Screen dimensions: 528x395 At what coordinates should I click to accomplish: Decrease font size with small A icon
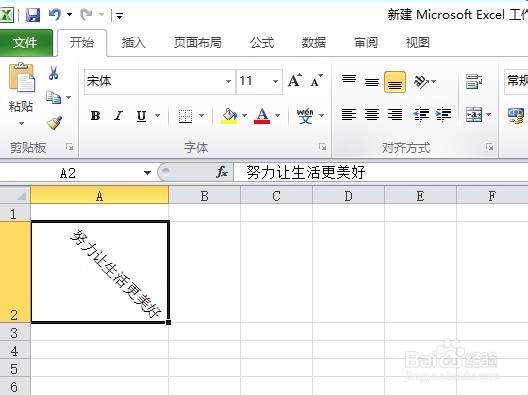point(316,81)
